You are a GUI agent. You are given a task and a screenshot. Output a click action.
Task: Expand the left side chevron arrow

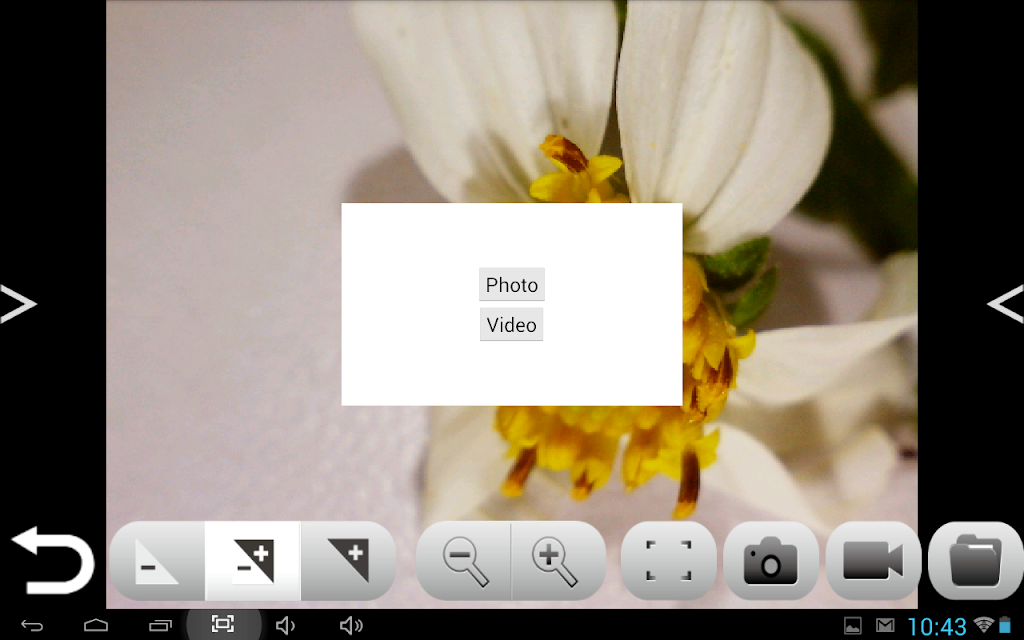pyautogui.click(x=18, y=304)
